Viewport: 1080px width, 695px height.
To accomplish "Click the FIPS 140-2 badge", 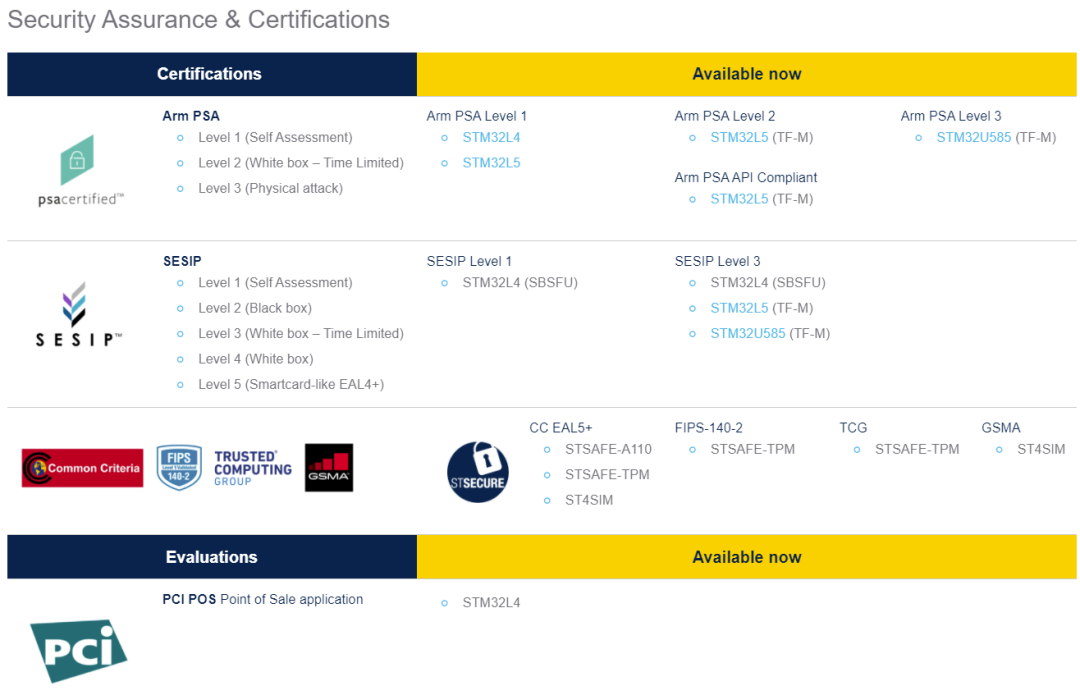I will pos(179,467).
